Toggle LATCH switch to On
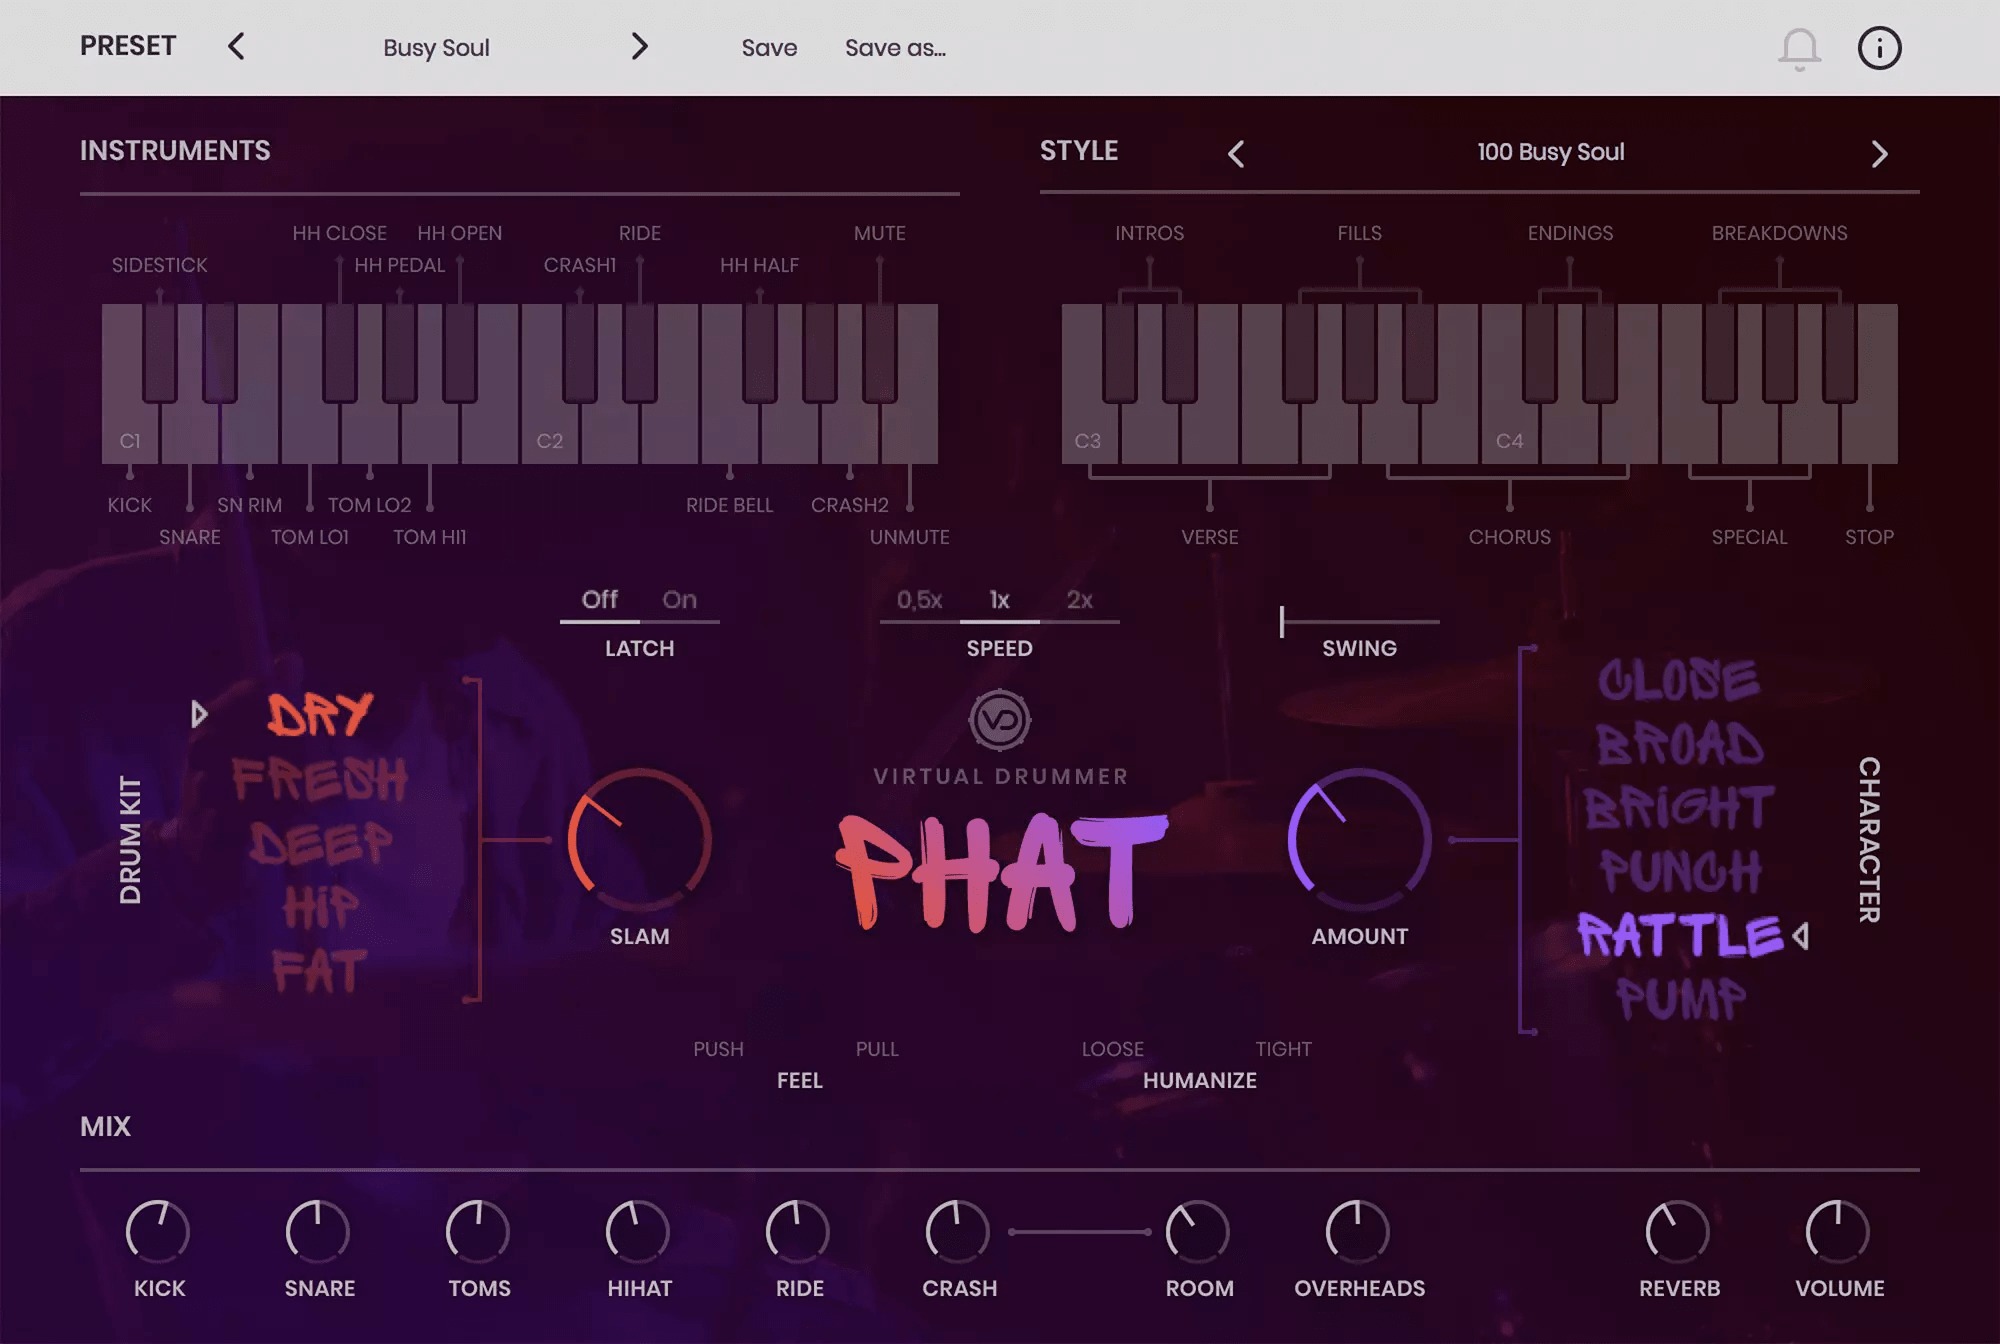The height and width of the screenshot is (1344, 2000). click(678, 600)
